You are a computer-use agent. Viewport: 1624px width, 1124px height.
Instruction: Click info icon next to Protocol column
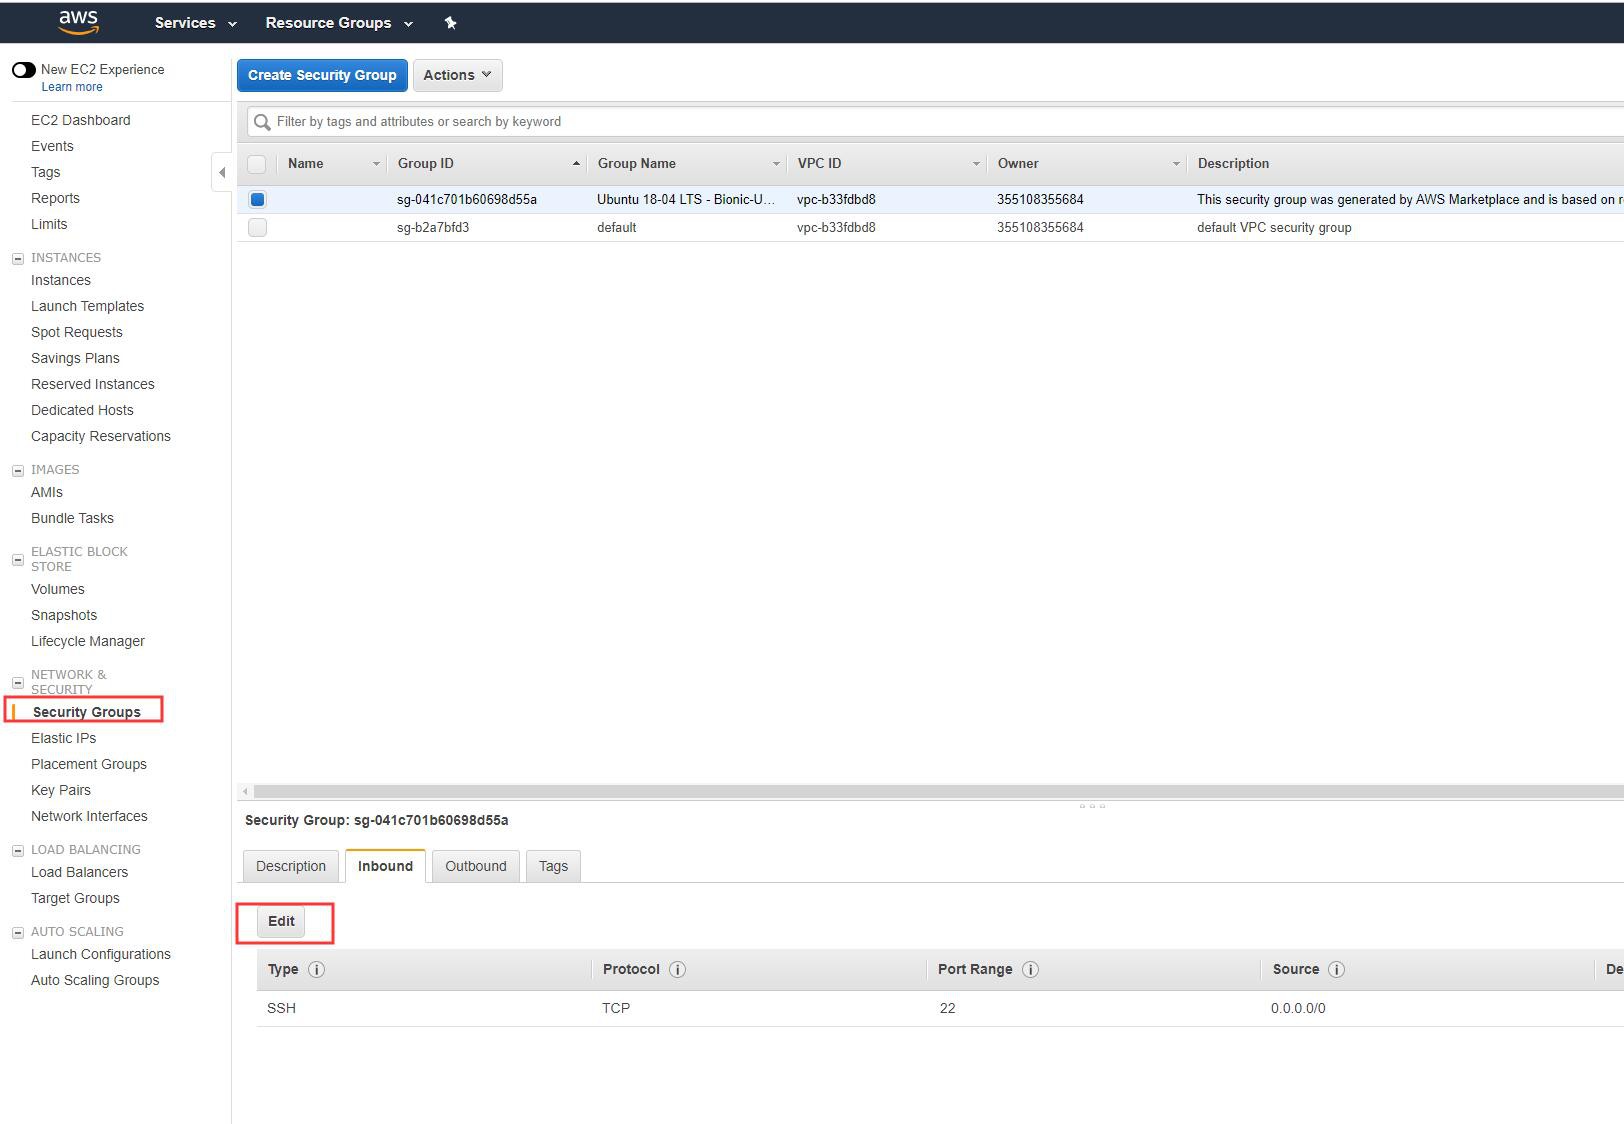(677, 969)
